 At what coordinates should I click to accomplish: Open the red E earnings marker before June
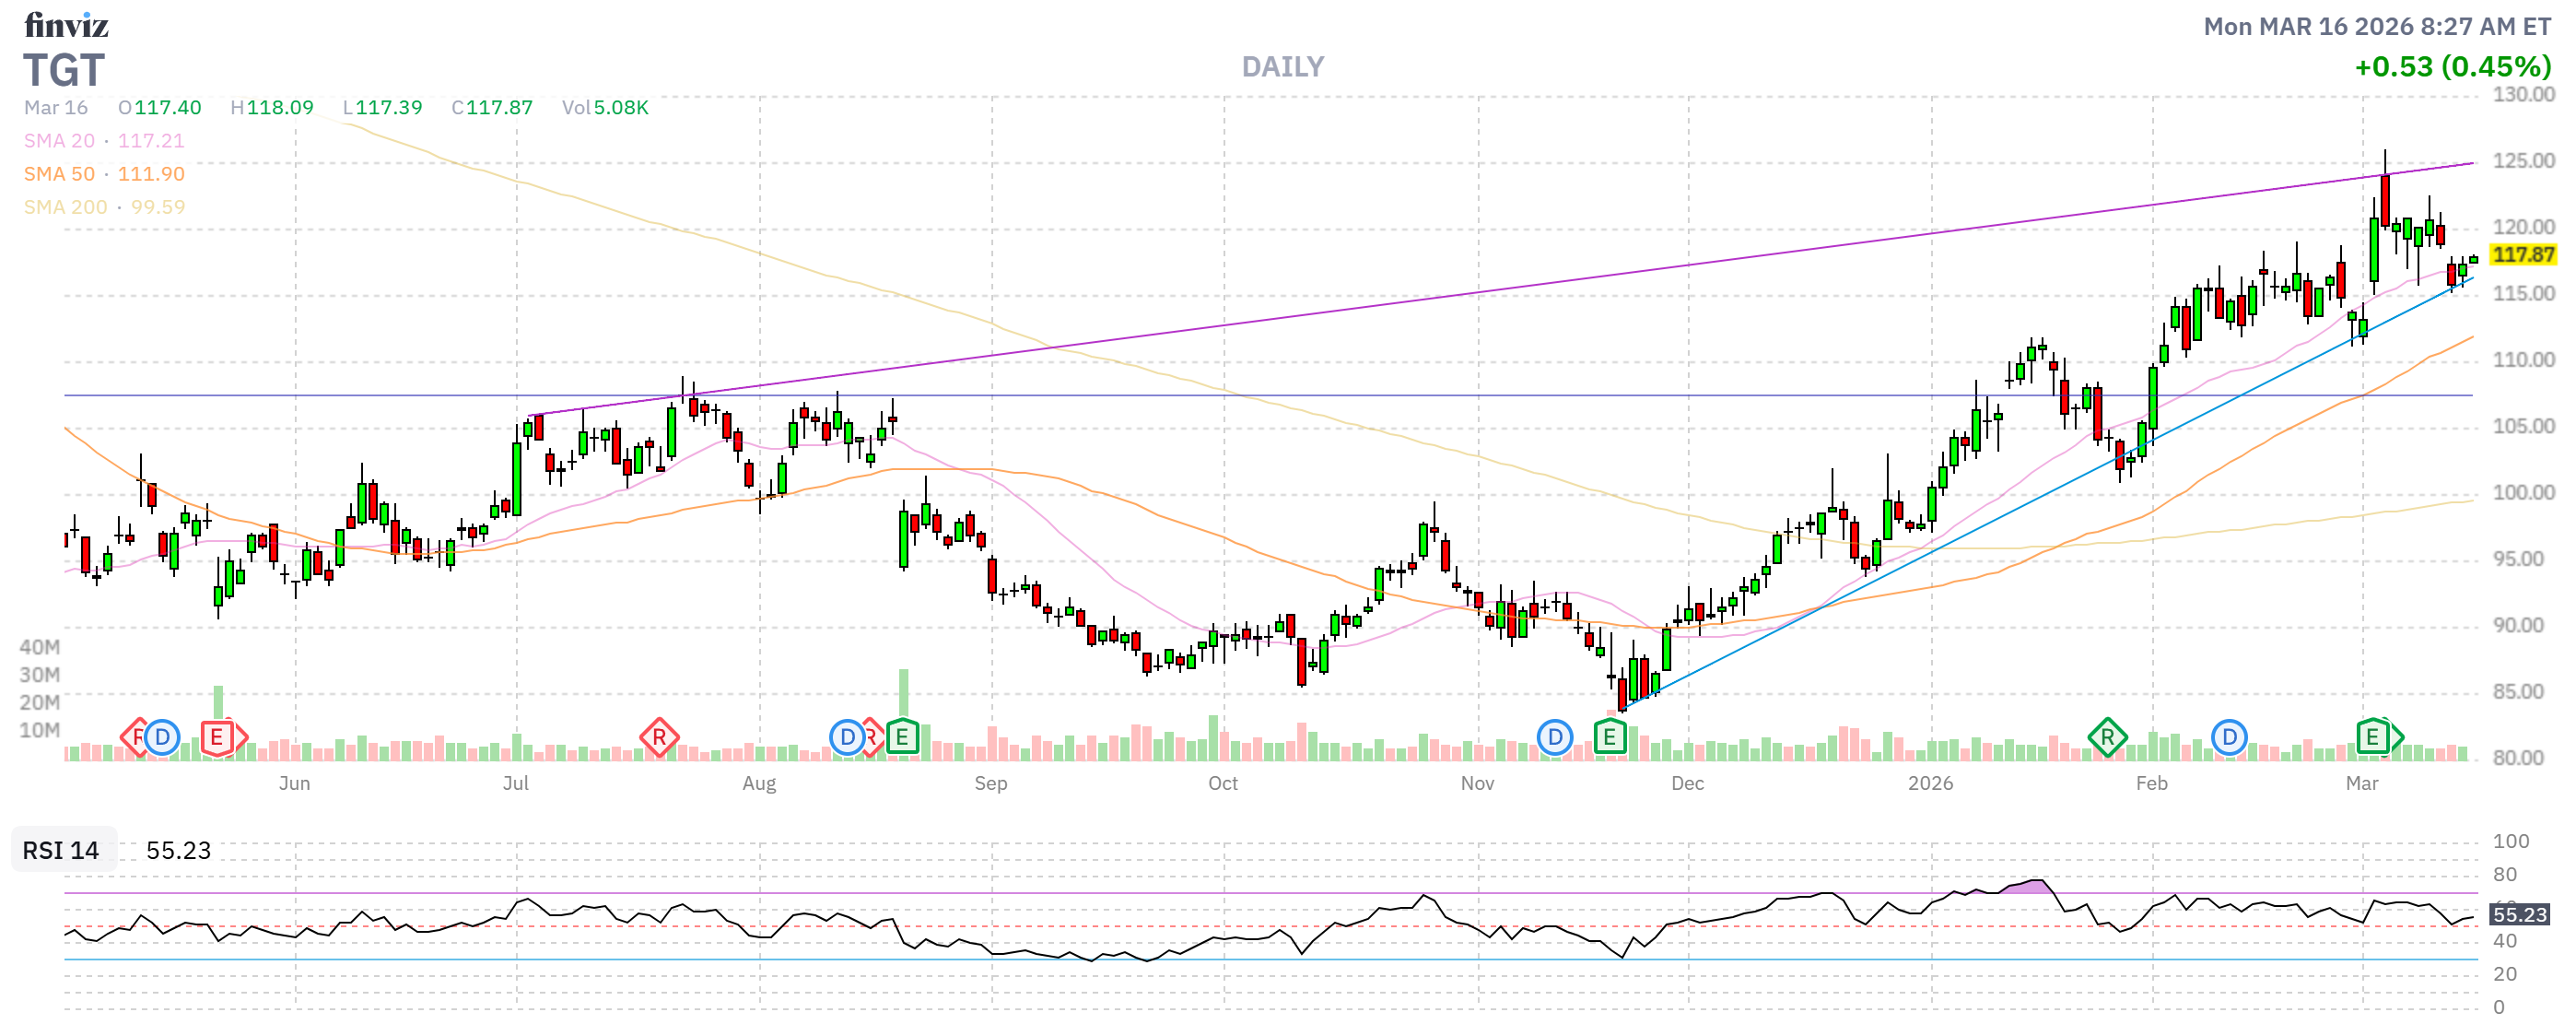pos(217,739)
